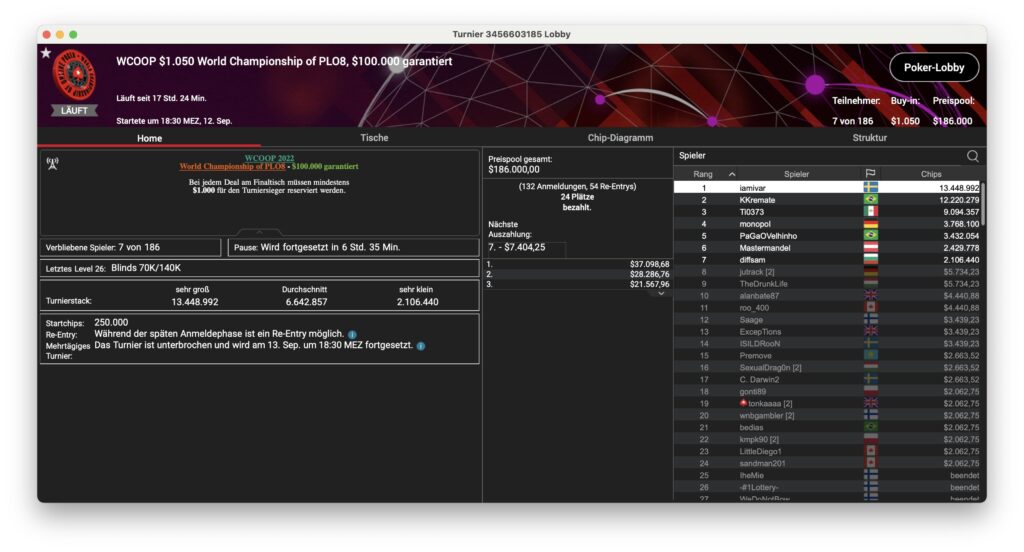Switch to the Tische tab
Image resolution: width=1024 pixels, height=552 pixels.
[374, 138]
